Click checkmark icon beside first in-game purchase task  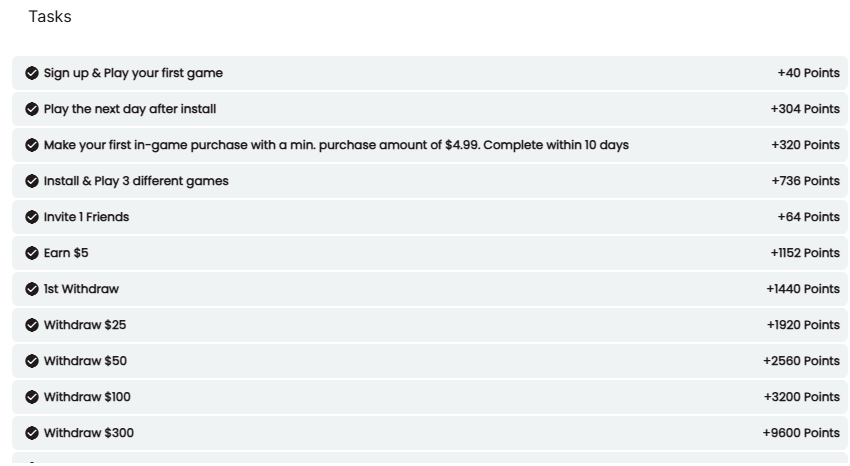pyautogui.click(x=32, y=145)
